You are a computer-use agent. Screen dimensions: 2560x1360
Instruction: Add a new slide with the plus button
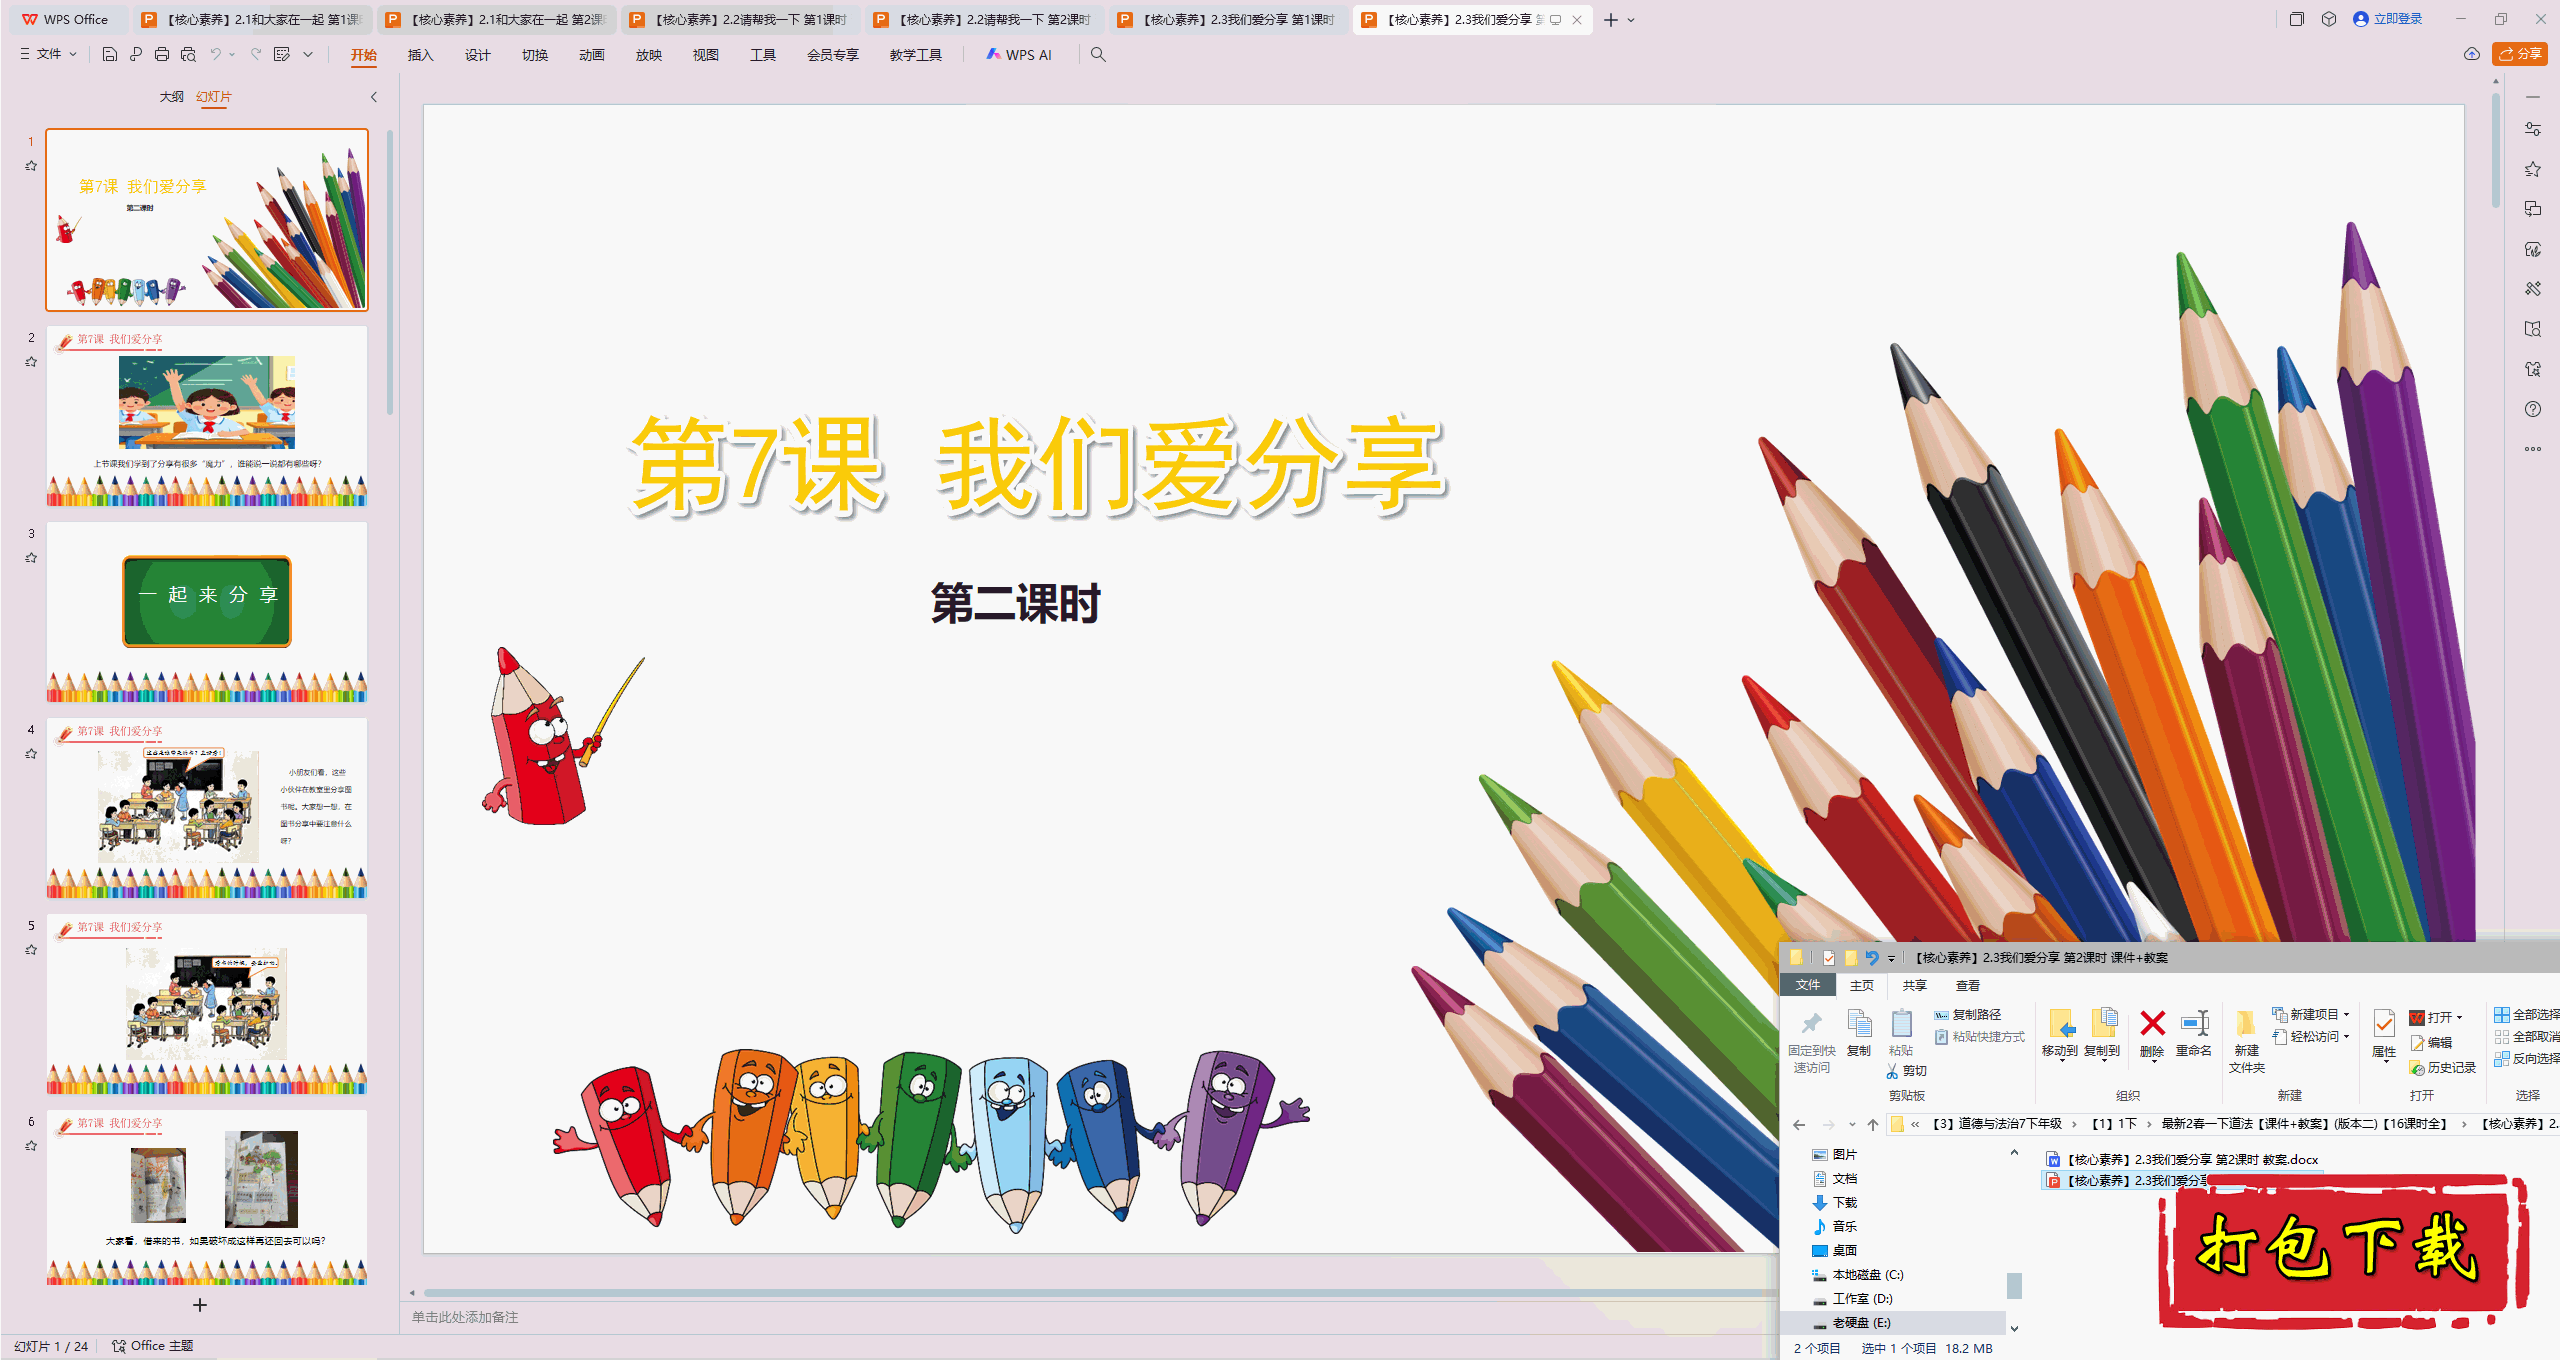[x=200, y=1305]
